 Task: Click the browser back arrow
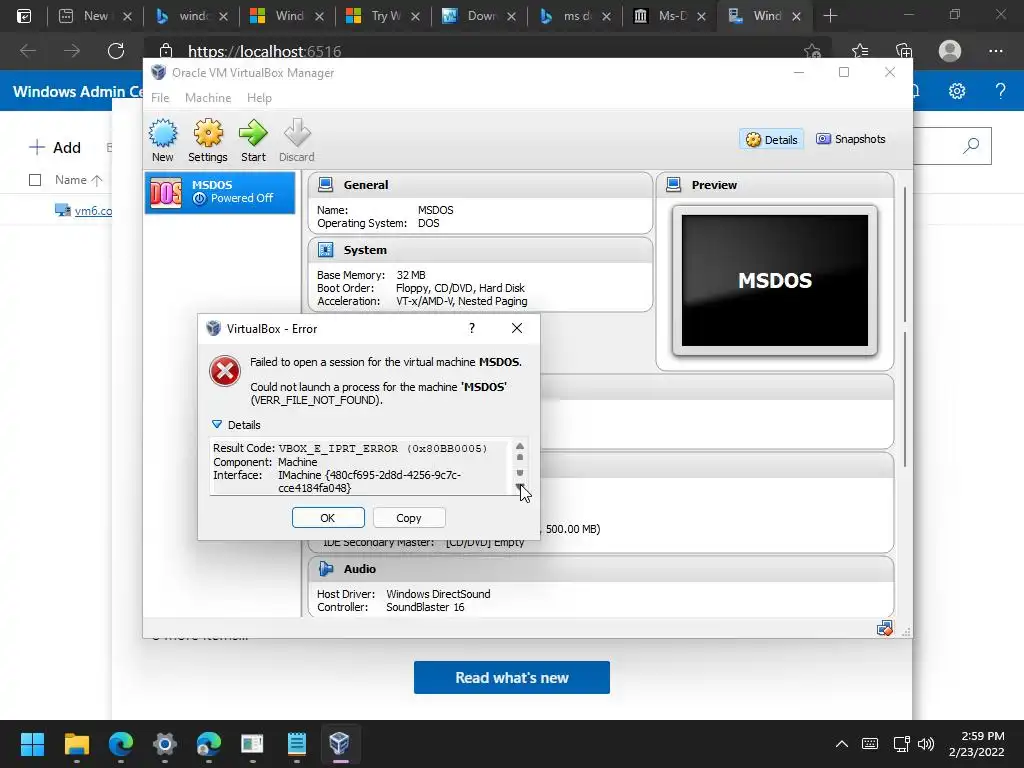28,51
